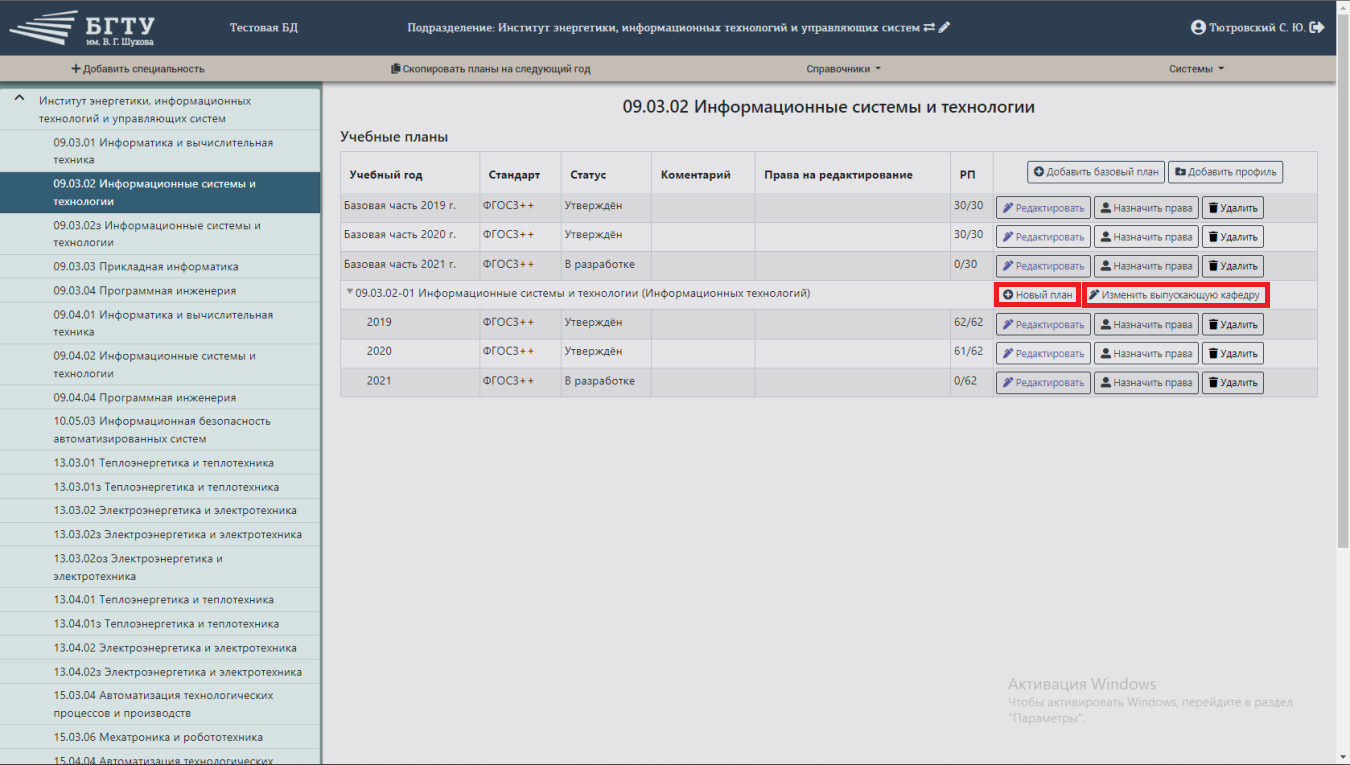Select 13.03.01 Теплоэнергетика и теплотехника
Screen dimensions: 1350x765
(160, 463)
